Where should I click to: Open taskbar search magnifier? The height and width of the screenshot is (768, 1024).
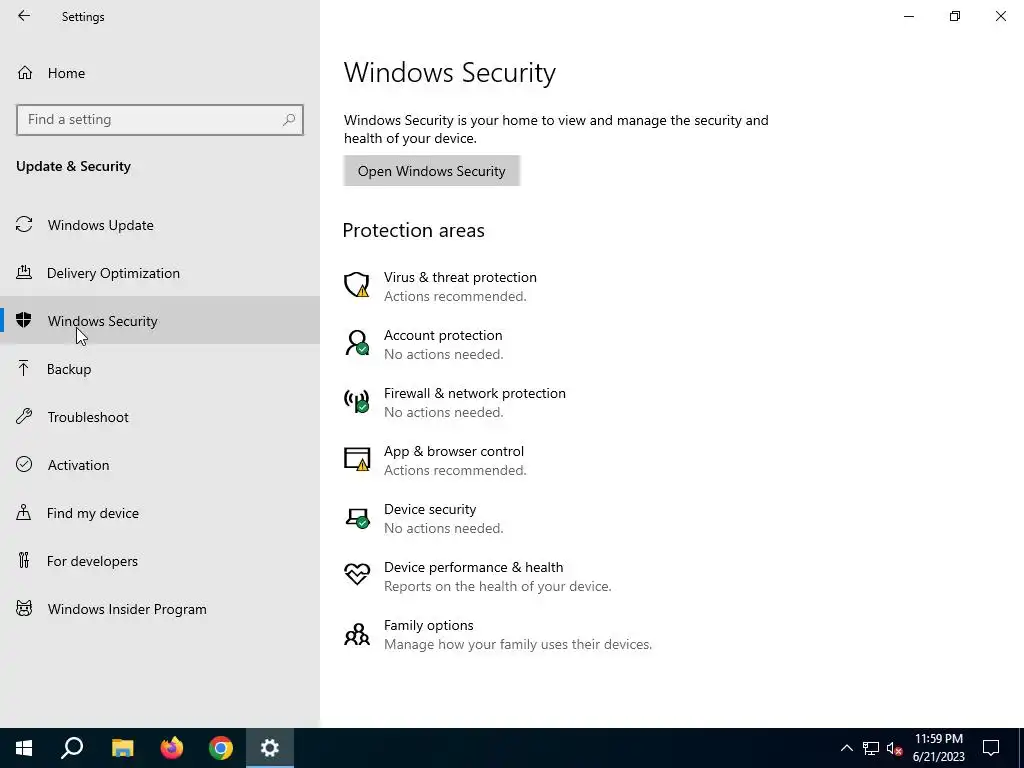pyautogui.click(x=72, y=748)
